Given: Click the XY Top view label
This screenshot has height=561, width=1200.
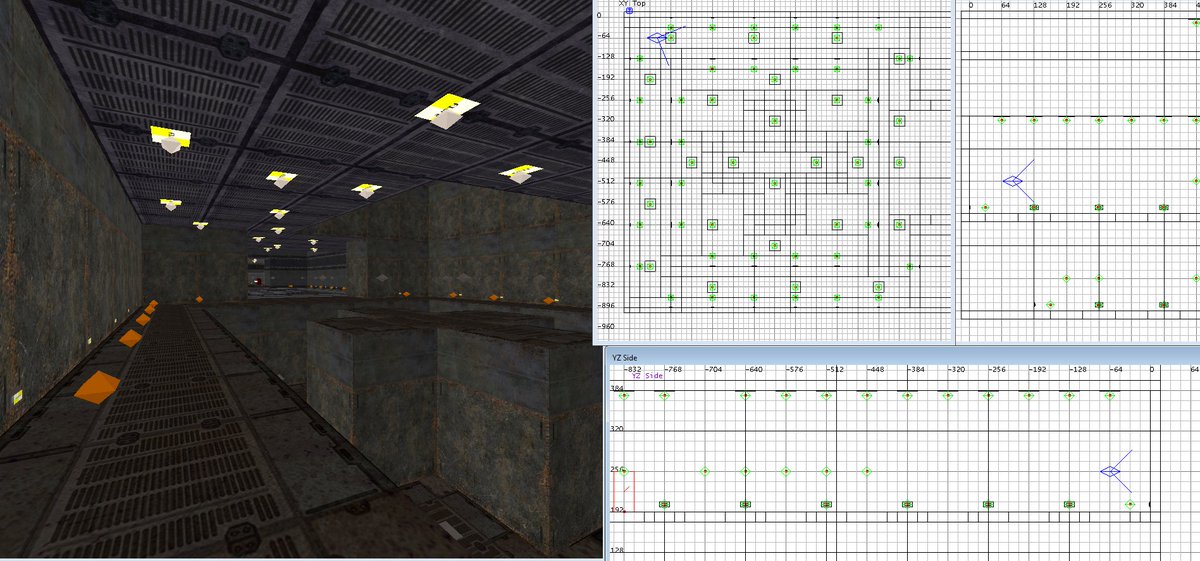Looking at the screenshot, I should 632,4.
